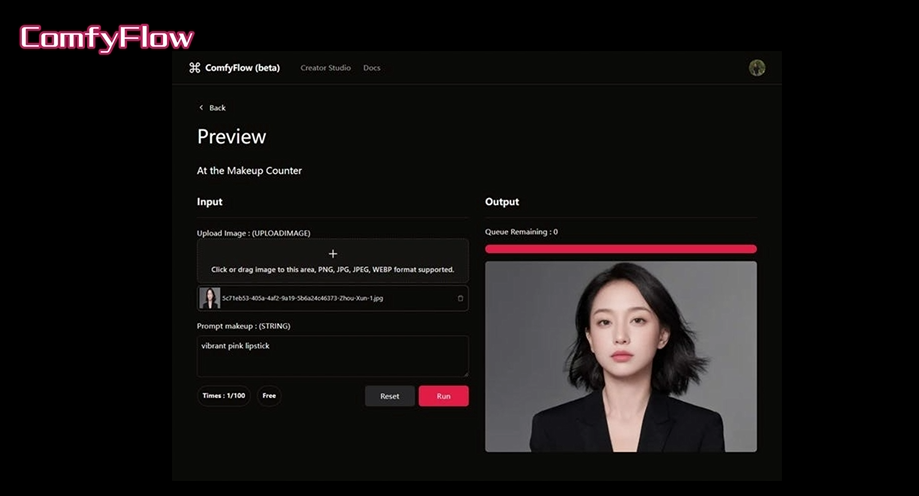The height and width of the screenshot is (496, 919).
Task: Click the Free badge
Action: coord(269,396)
